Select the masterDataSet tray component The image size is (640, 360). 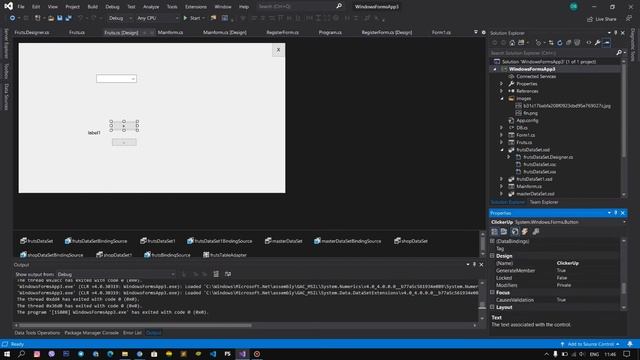coord(284,241)
